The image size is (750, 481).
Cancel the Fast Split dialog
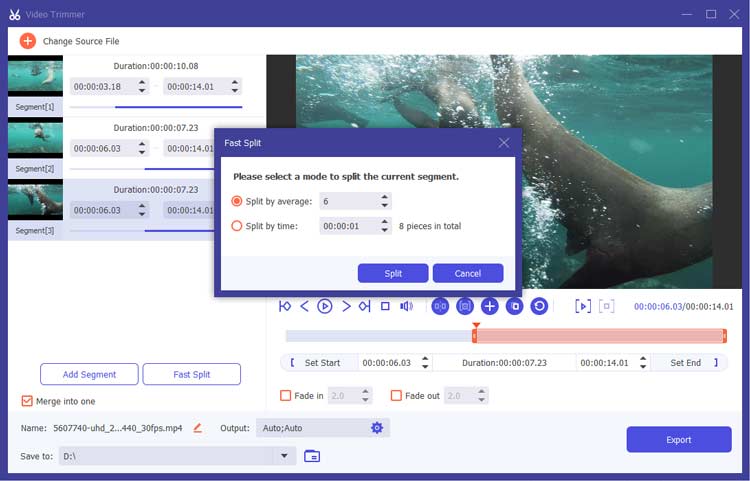click(468, 273)
